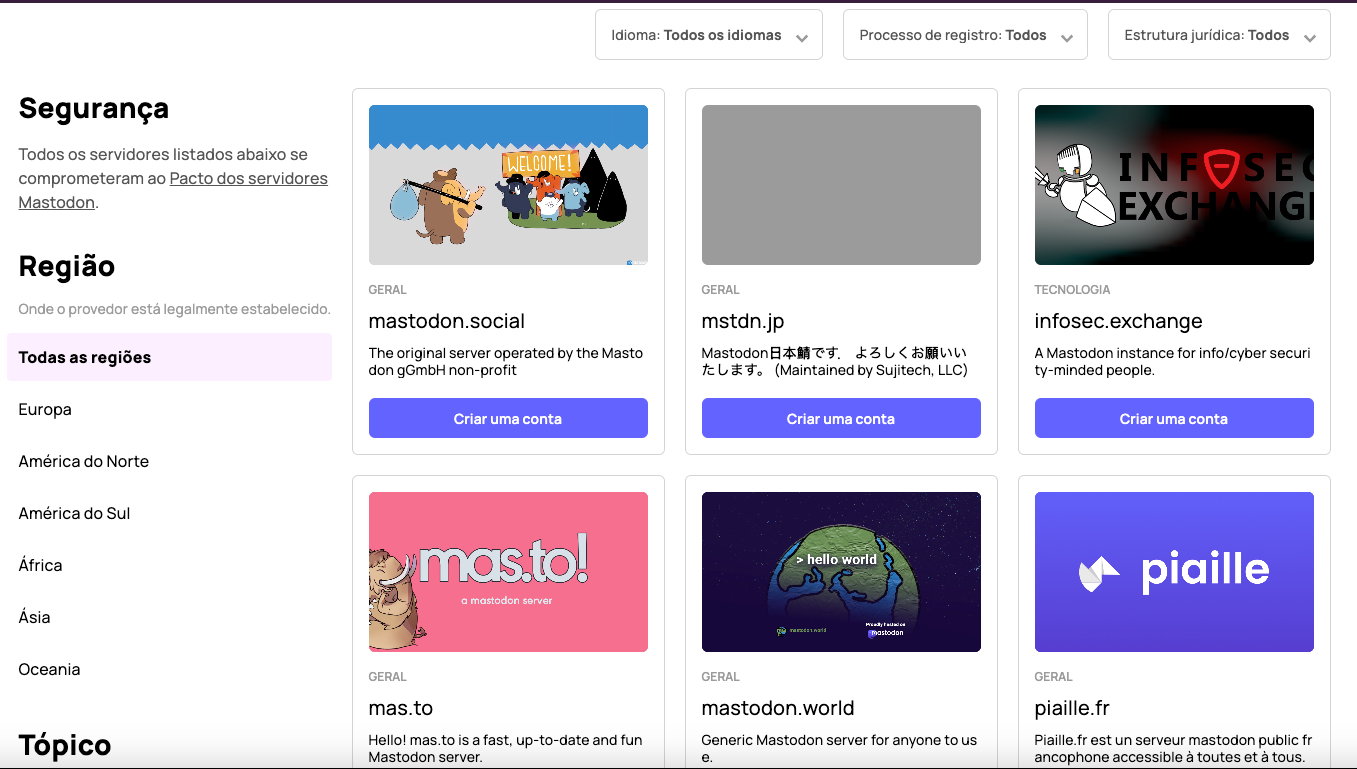Click the piaille.fr server name
This screenshot has height=769, width=1357.
tap(1072, 708)
